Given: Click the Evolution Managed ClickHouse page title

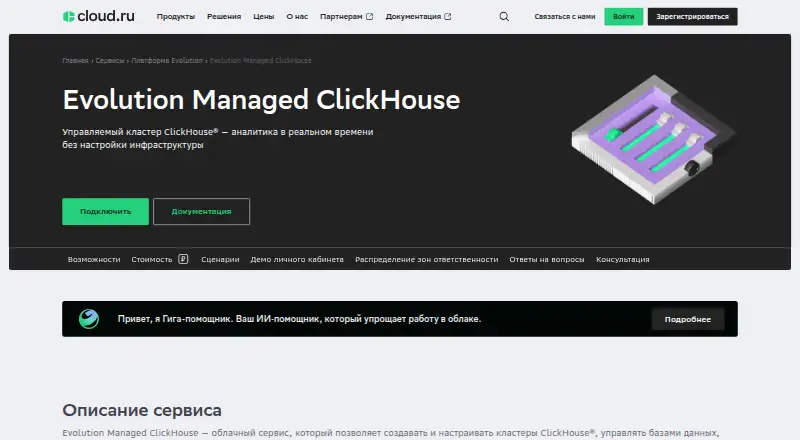Looking at the screenshot, I should click(261, 100).
